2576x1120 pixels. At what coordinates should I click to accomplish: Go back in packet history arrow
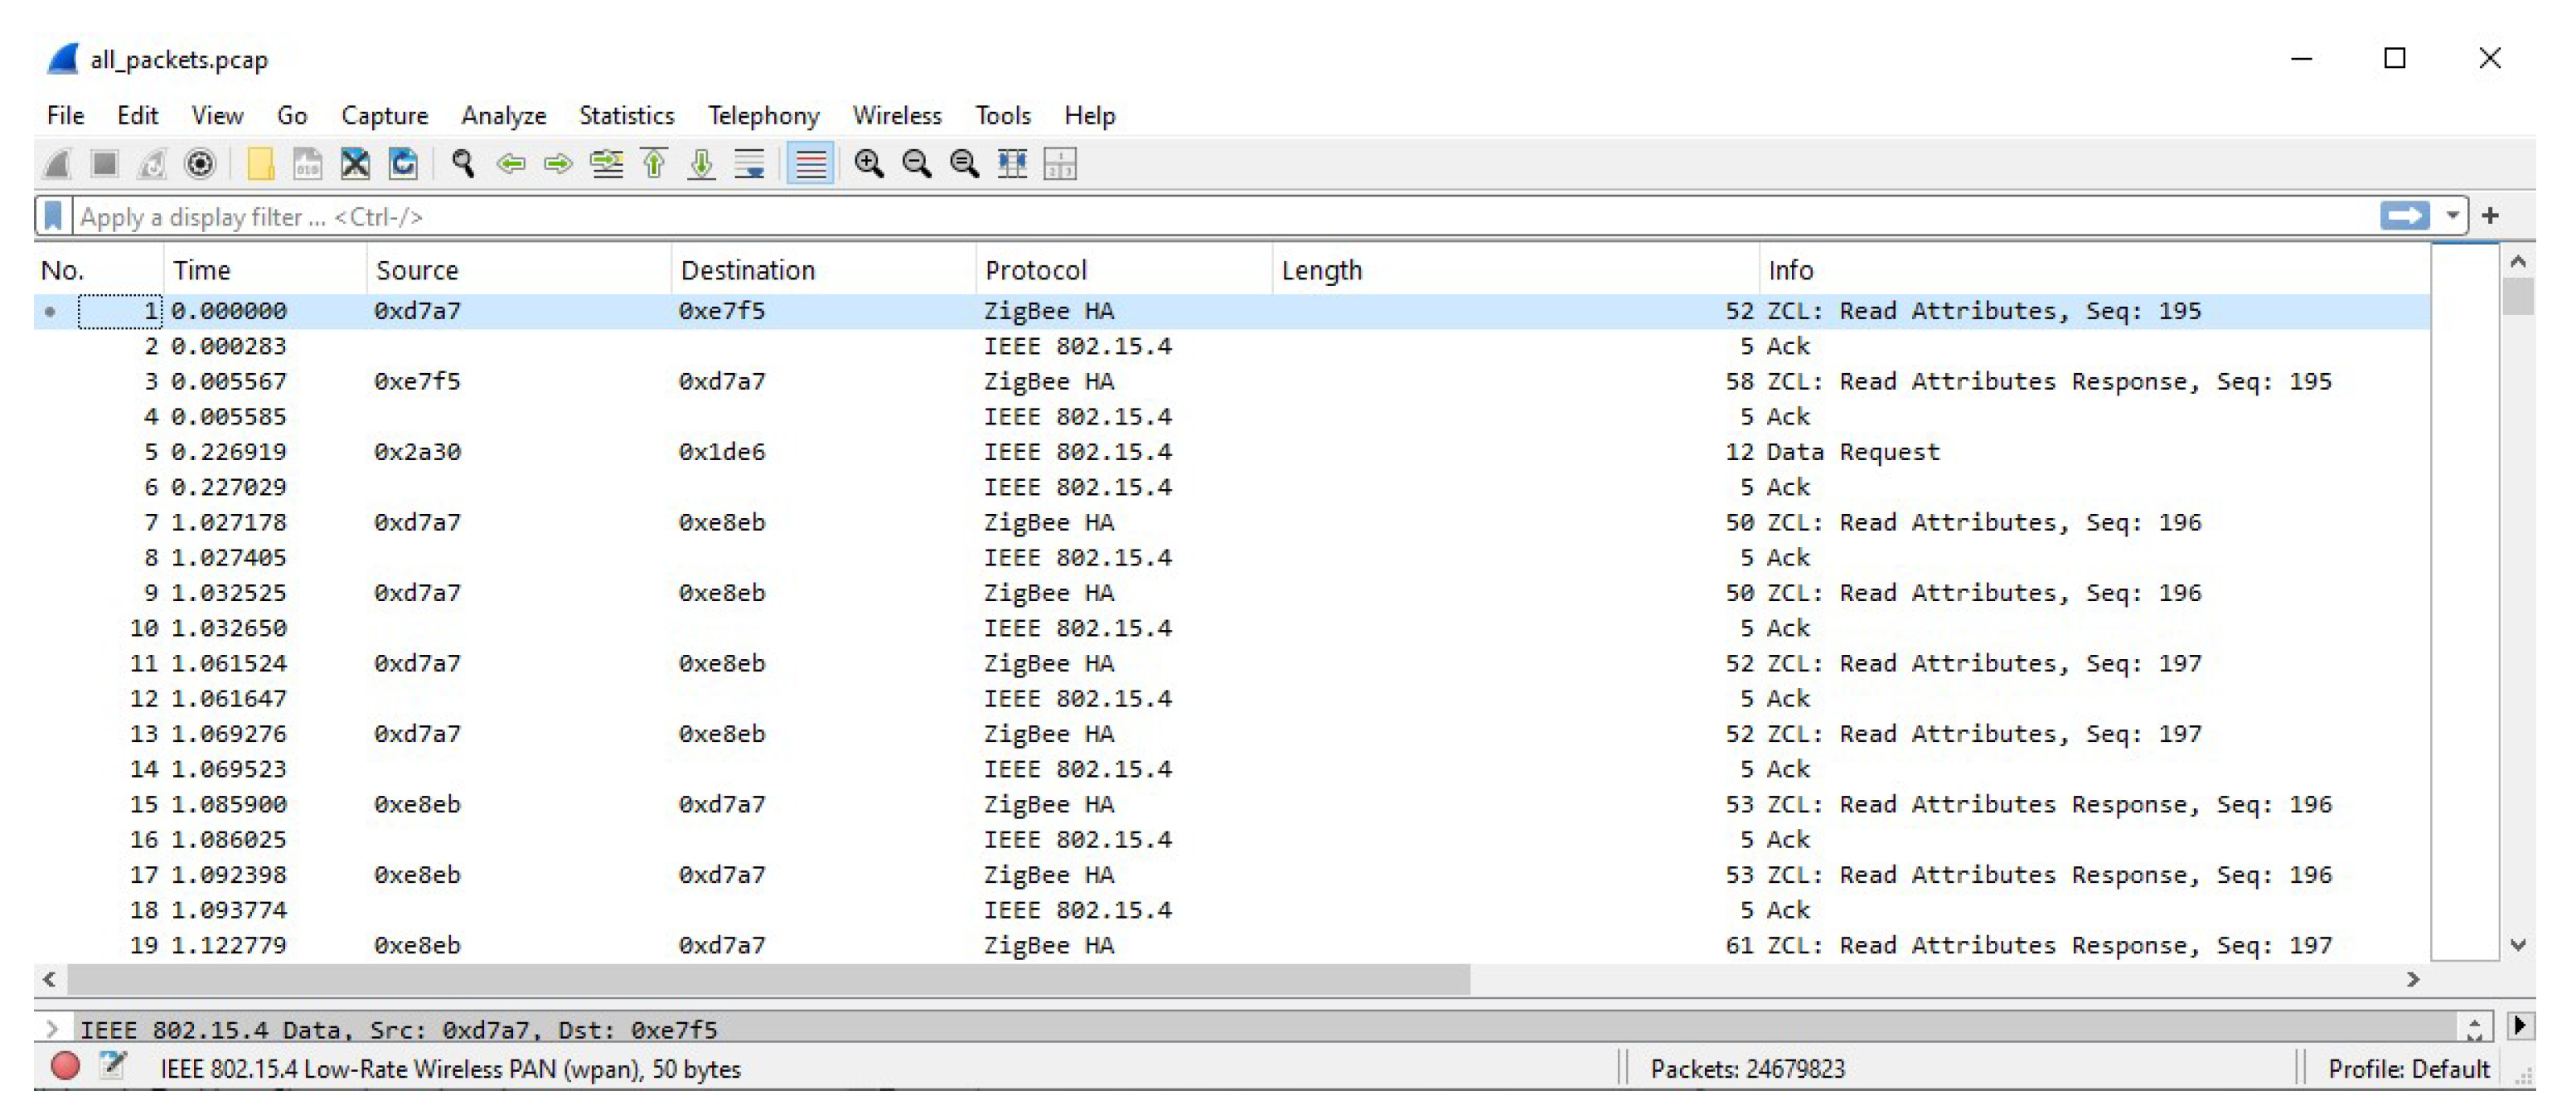click(511, 163)
